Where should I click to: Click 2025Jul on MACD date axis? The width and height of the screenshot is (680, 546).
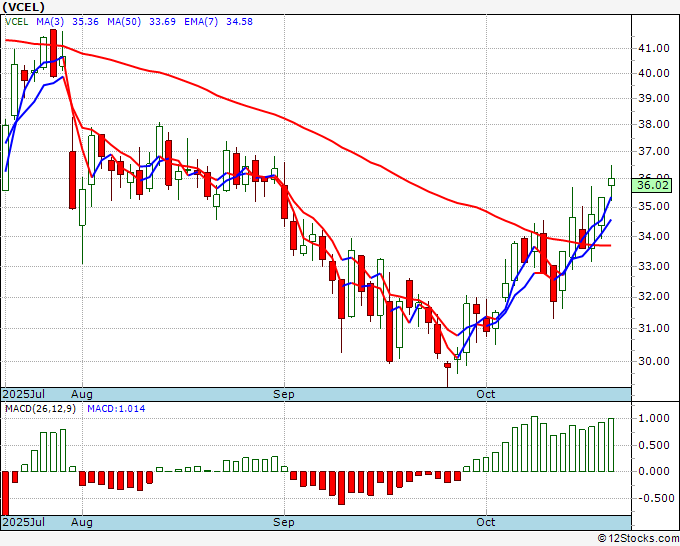24,522
